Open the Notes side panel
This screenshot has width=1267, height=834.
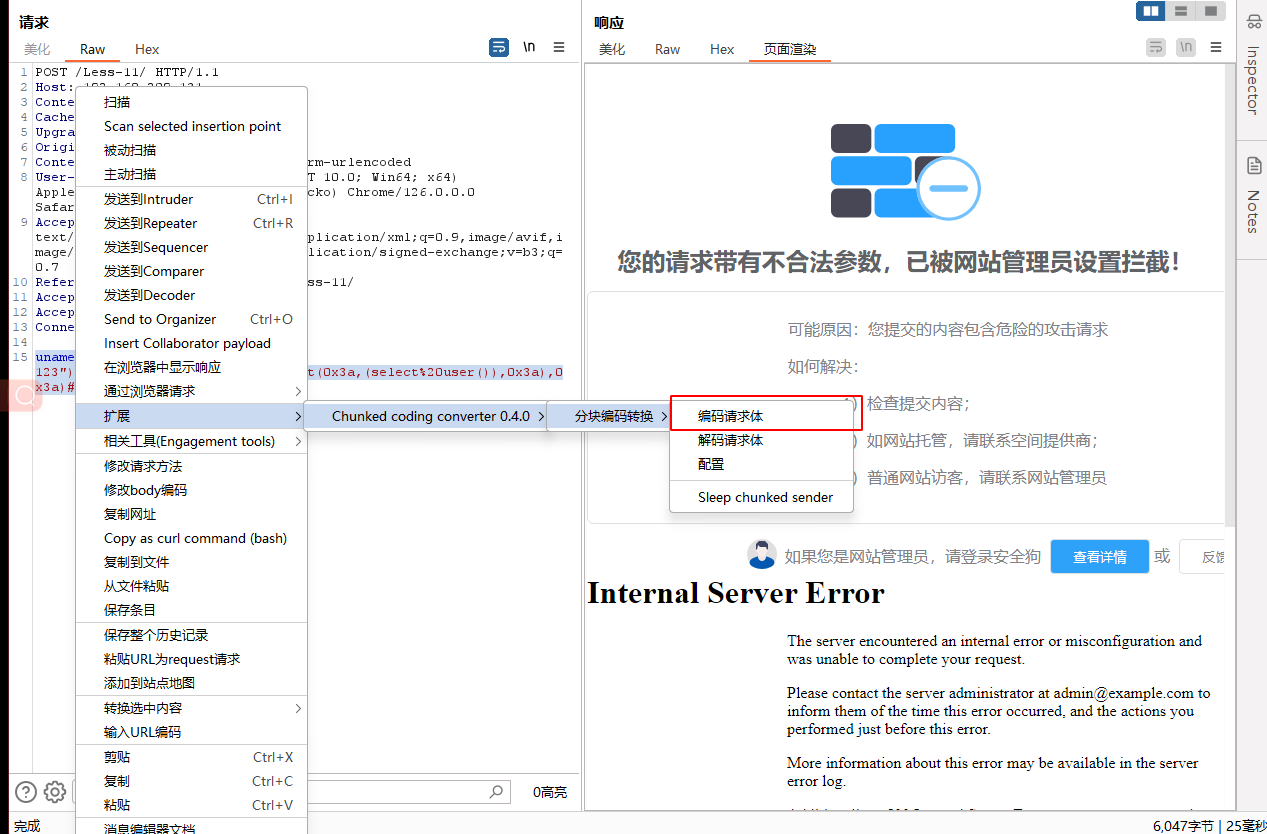[1252, 195]
